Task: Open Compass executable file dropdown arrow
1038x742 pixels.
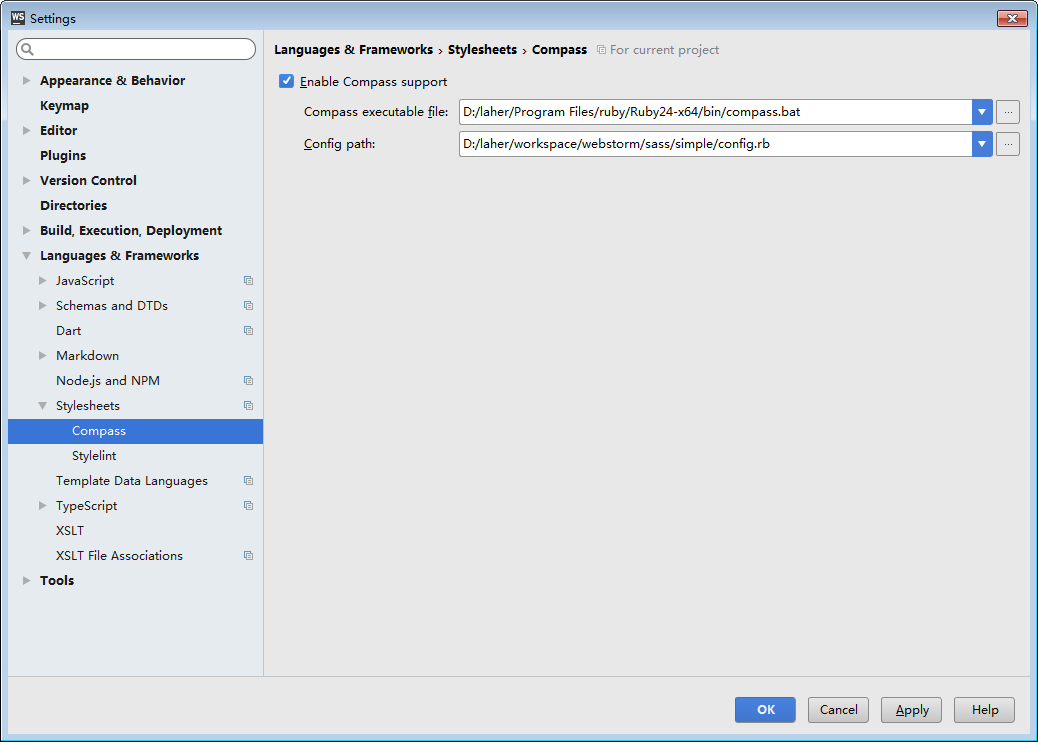Action: point(982,112)
